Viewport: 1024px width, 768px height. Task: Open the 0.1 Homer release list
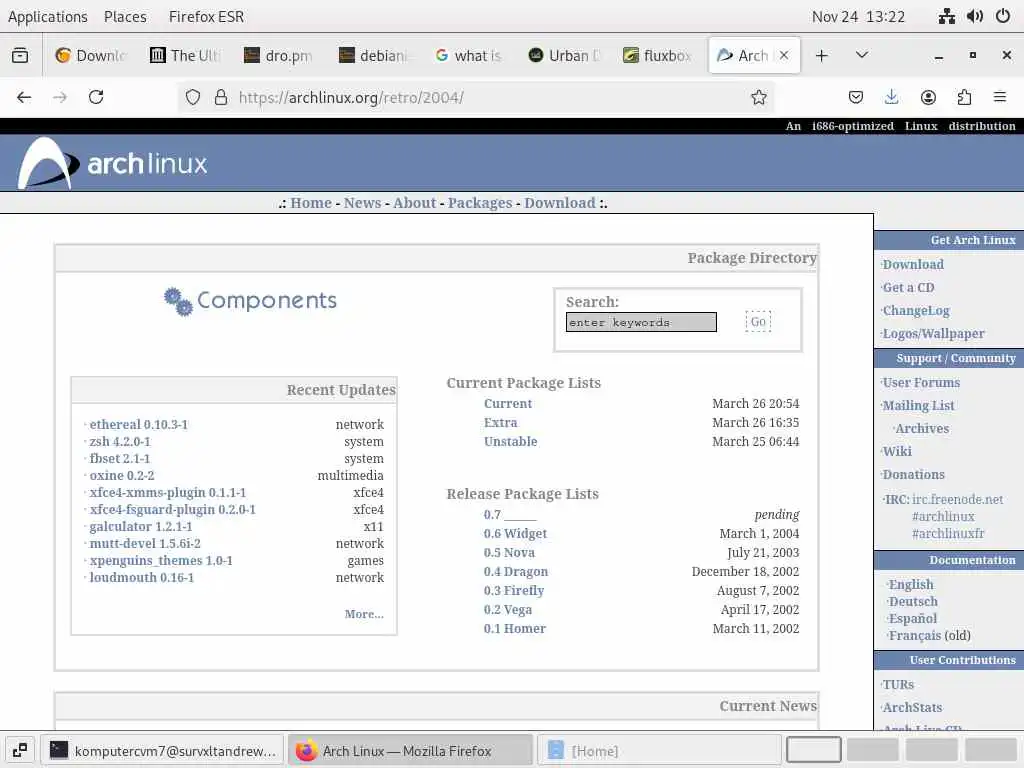(x=515, y=628)
